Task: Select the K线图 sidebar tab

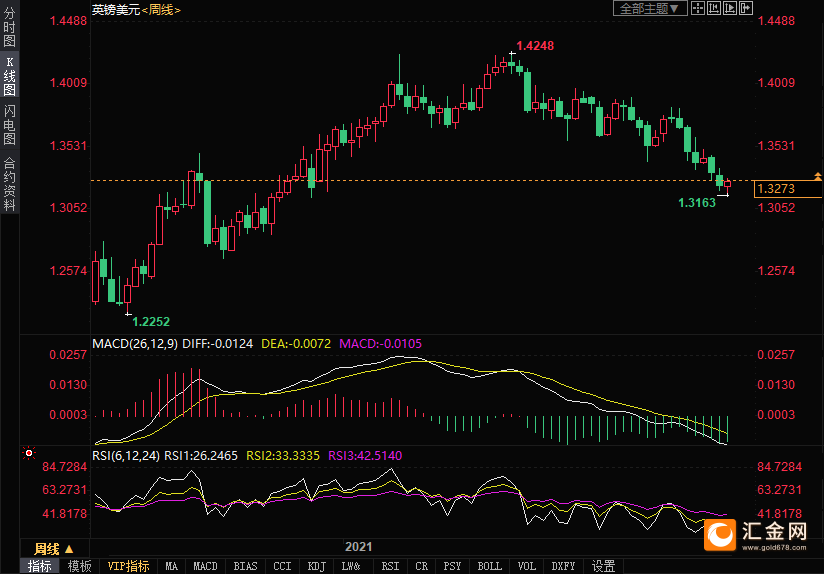Action: pos(9,76)
